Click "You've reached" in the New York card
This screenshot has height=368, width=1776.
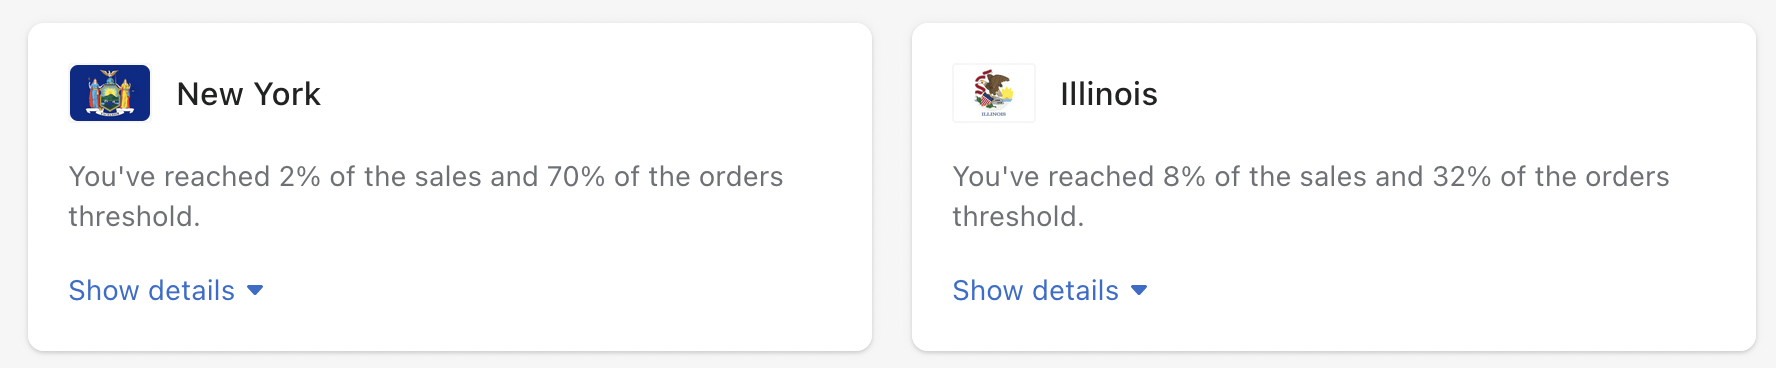point(170,177)
